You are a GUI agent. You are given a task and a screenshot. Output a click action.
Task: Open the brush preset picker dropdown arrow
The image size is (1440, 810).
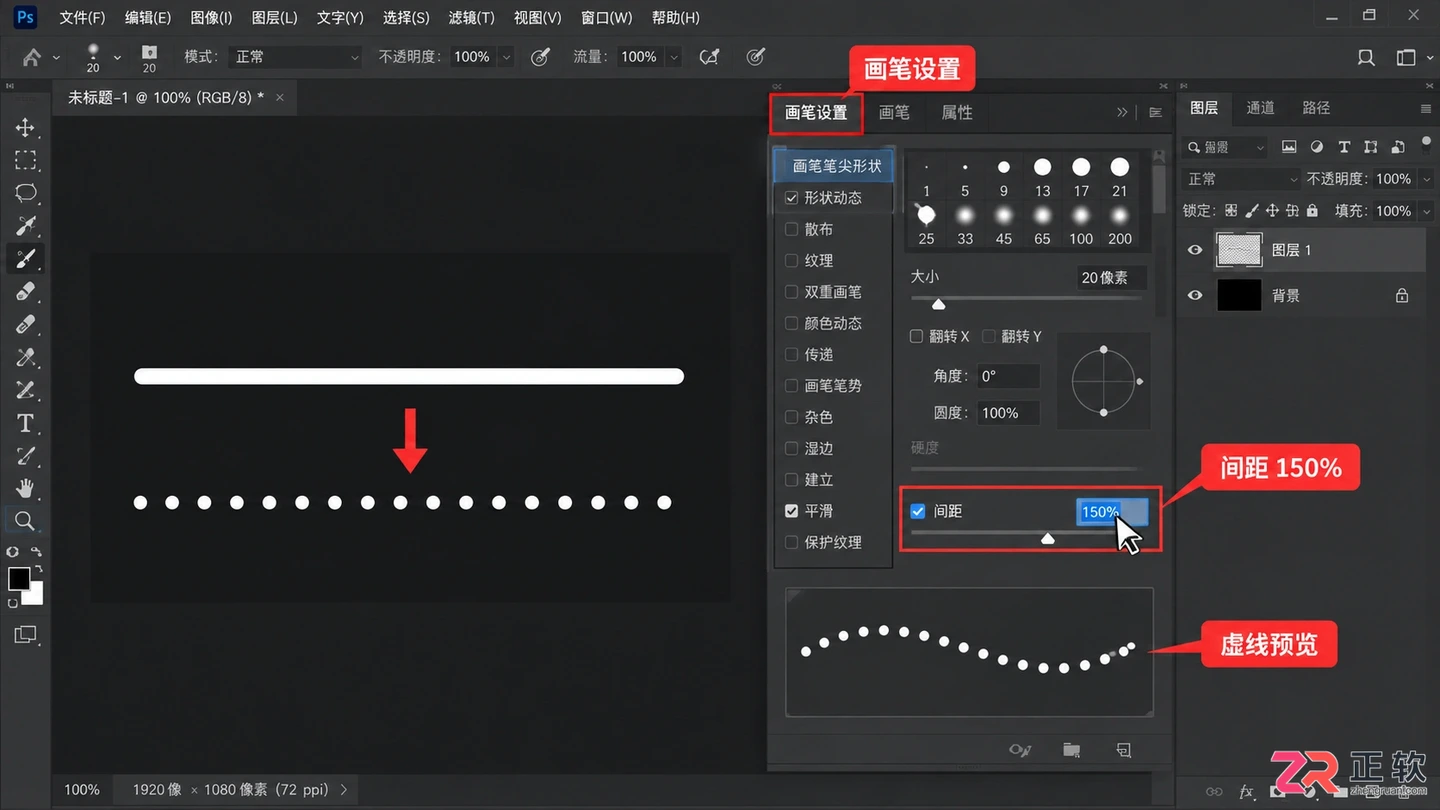pyautogui.click(x=117, y=57)
